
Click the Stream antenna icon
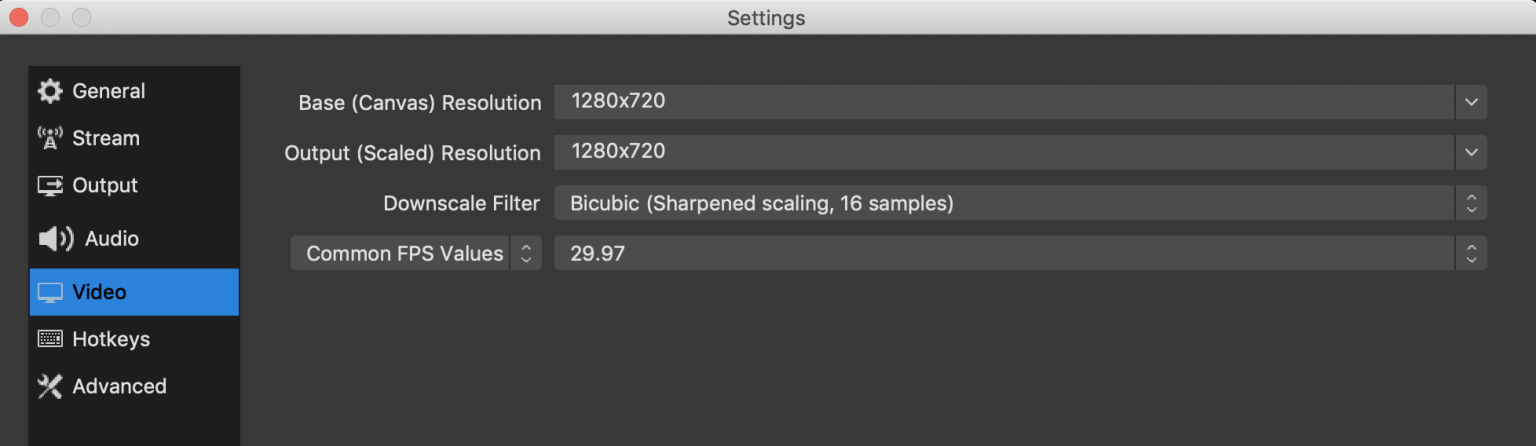click(x=50, y=138)
